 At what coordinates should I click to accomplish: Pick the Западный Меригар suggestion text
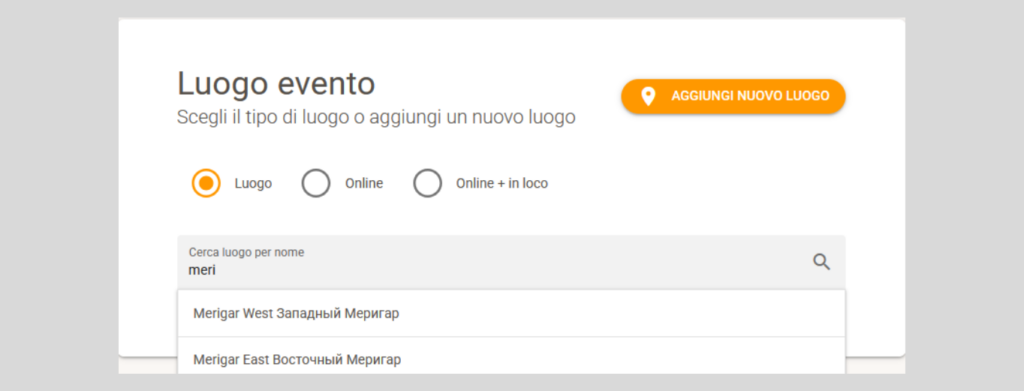coord(338,313)
